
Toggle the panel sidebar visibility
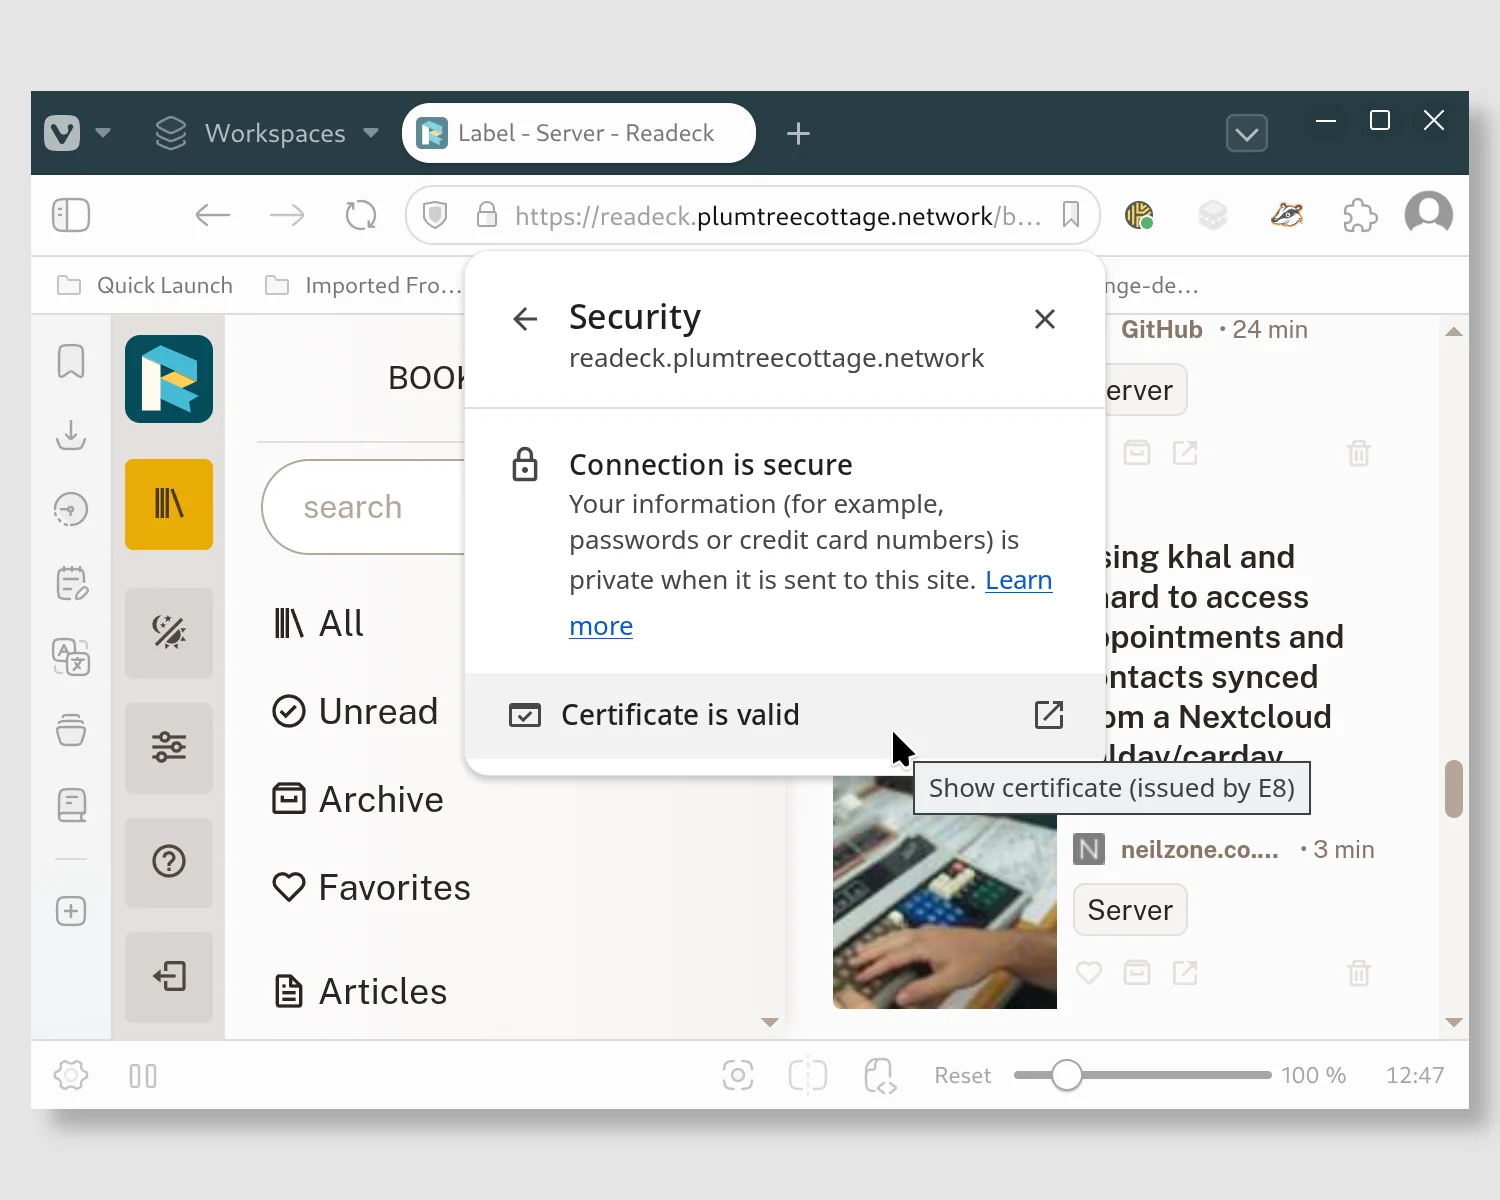70,215
